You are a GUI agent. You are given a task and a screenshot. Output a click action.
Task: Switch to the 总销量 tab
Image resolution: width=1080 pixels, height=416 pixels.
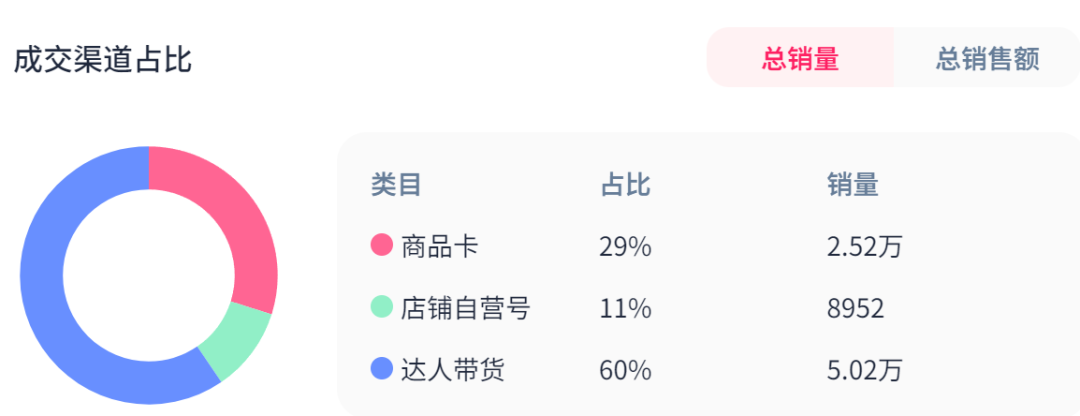(799, 58)
